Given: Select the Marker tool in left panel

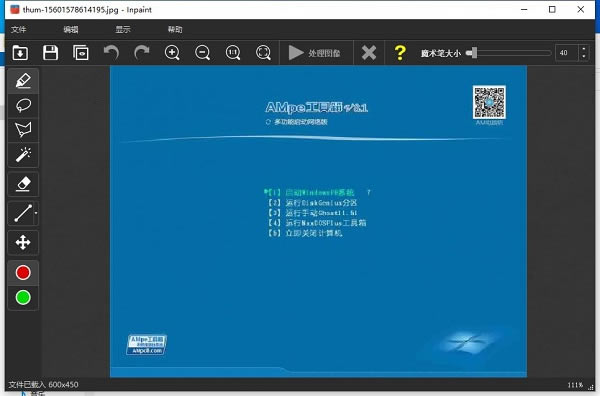Looking at the screenshot, I should (x=23, y=81).
